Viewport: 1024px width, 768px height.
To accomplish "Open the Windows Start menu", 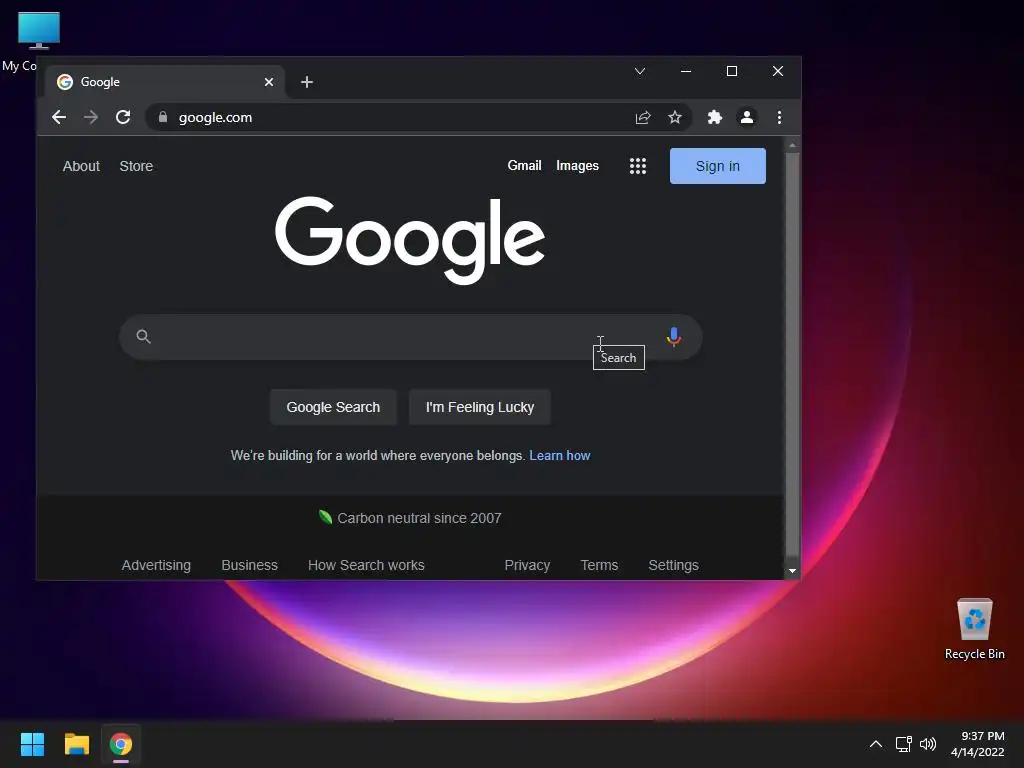I will point(32,744).
